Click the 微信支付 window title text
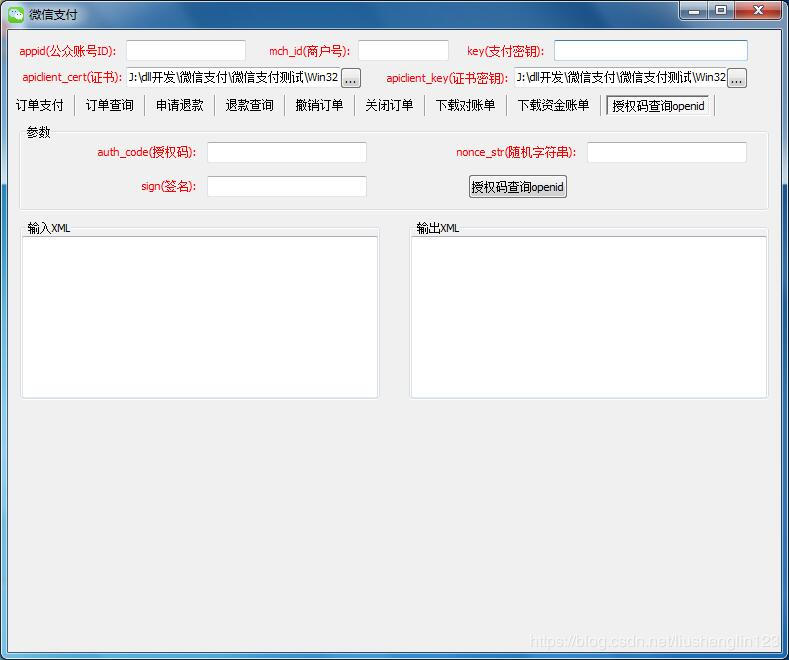789x660 pixels. pyautogui.click(x=53, y=15)
